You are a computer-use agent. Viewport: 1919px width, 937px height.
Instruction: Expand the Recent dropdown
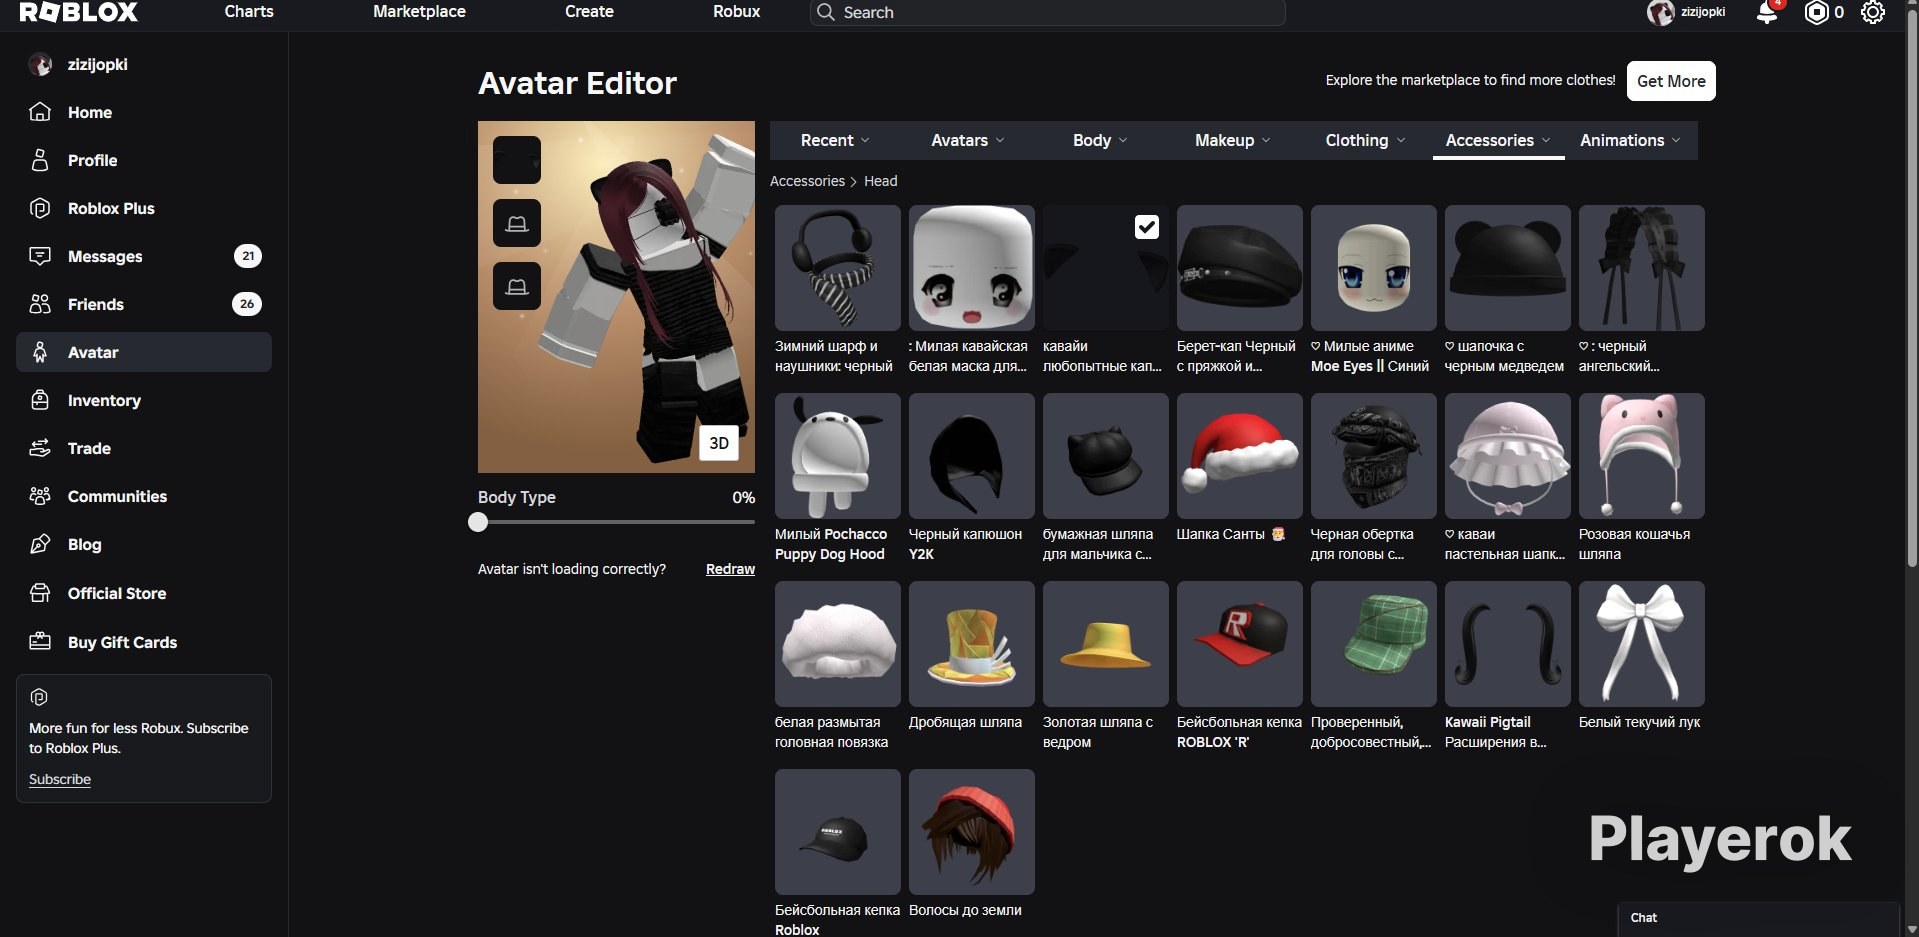[835, 140]
